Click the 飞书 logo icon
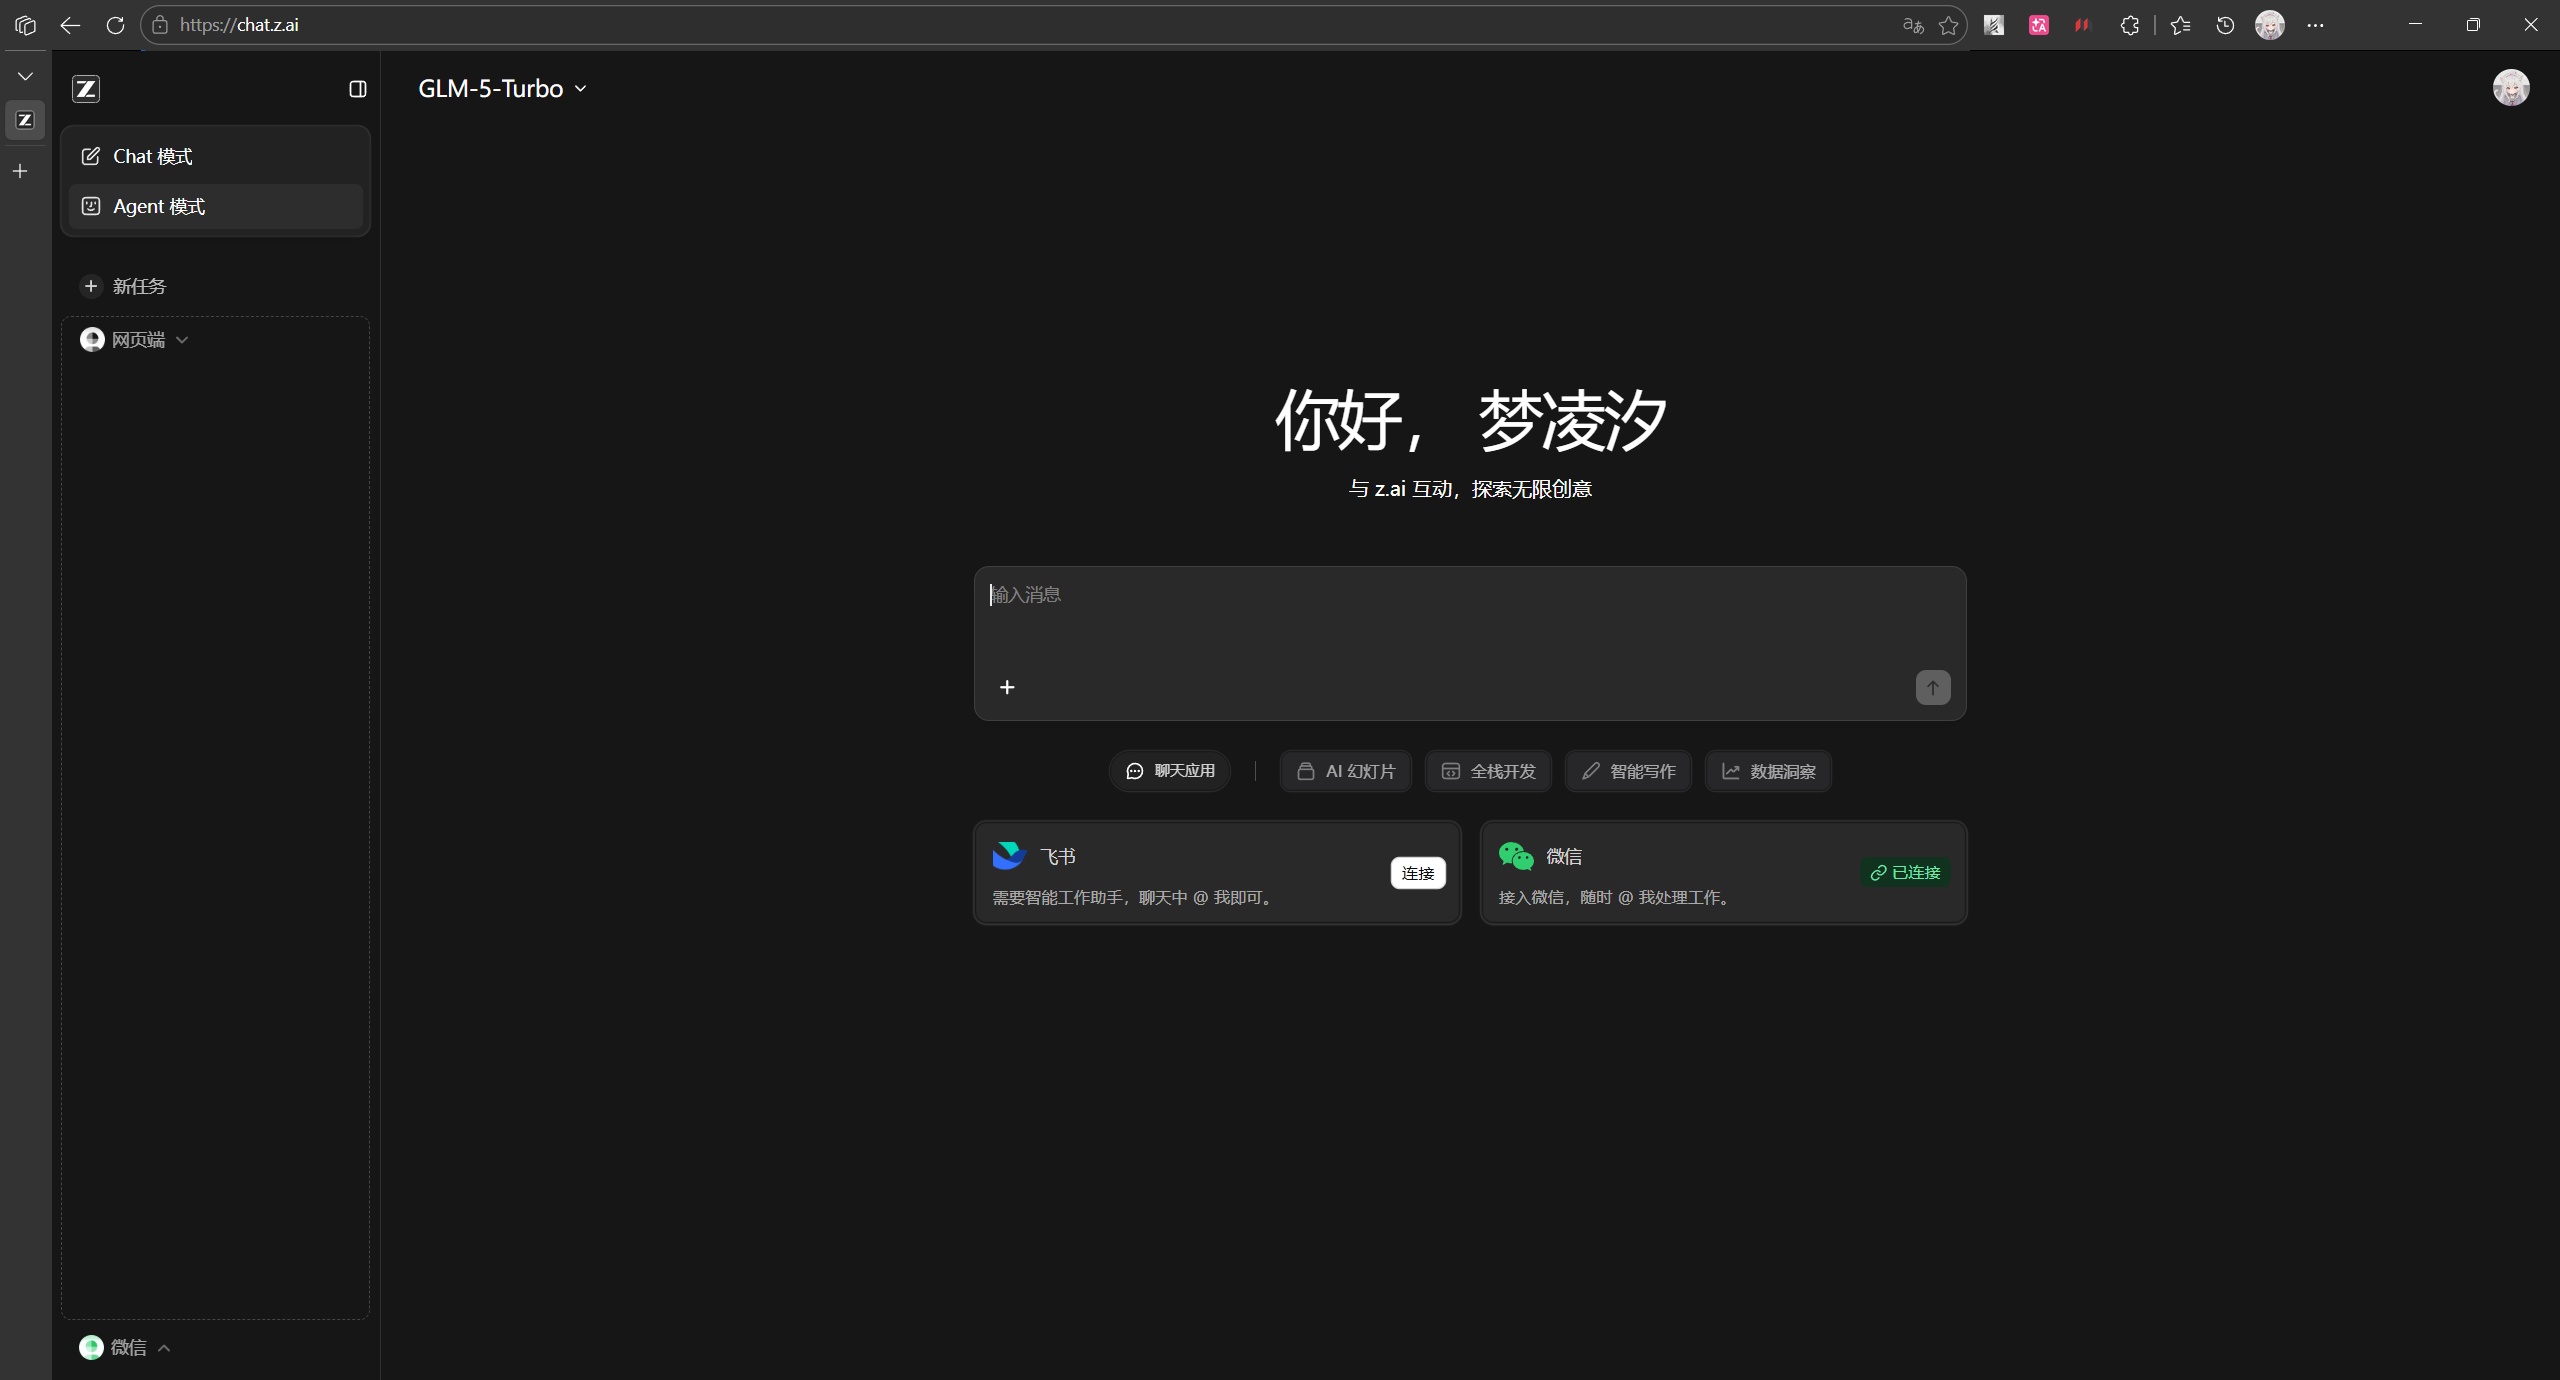 1009,856
